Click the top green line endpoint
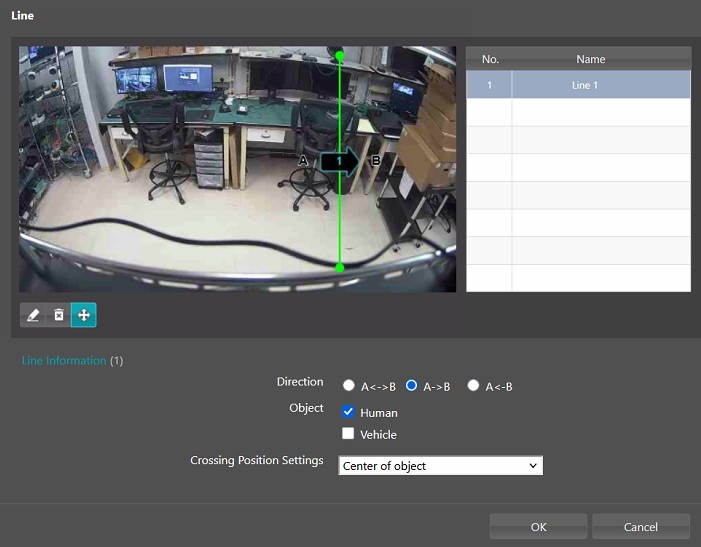701x547 pixels. 340,56
